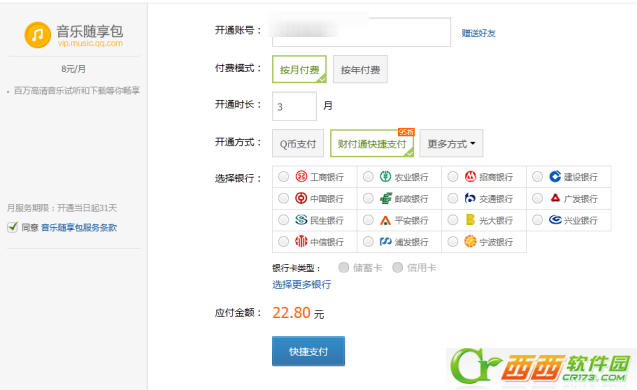Select the 中国银行 radio button
Image resolution: width=637 pixels, height=390 pixels.
pos(283,198)
